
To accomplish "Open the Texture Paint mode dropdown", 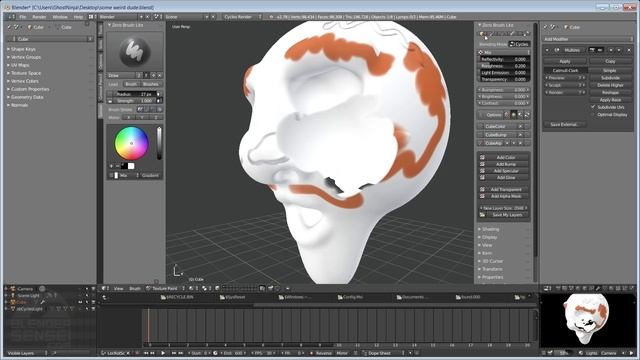I will pos(165,289).
